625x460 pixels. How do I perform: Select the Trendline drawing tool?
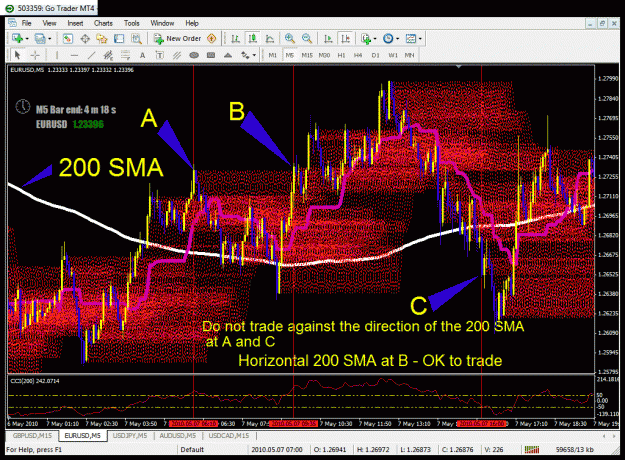point(91,55)
